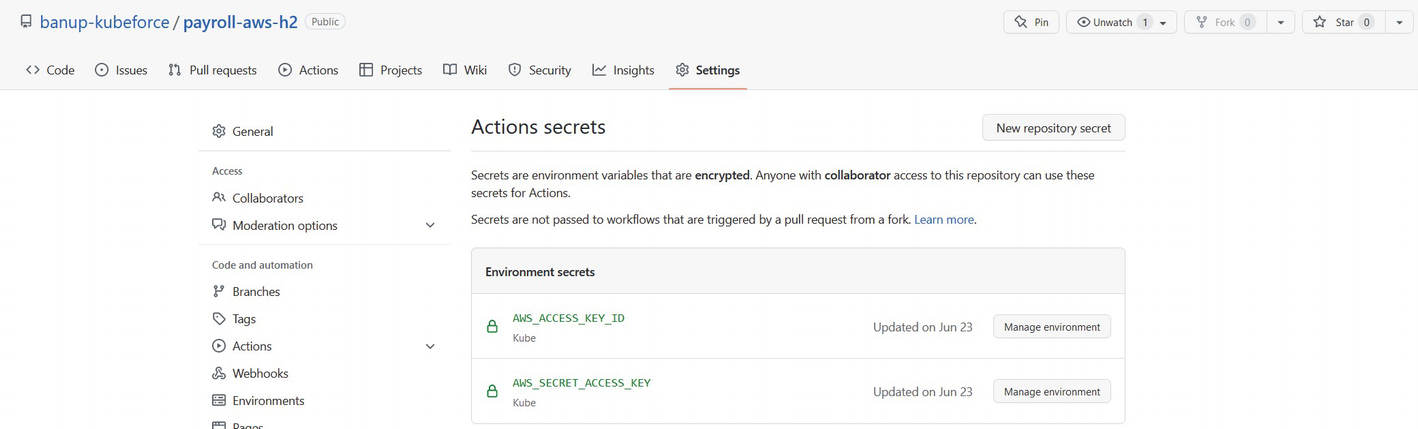Viewport: 1418px width, 429px height.
Task: Click the Webhooks icon in sidebar
Action: [219, 373]
